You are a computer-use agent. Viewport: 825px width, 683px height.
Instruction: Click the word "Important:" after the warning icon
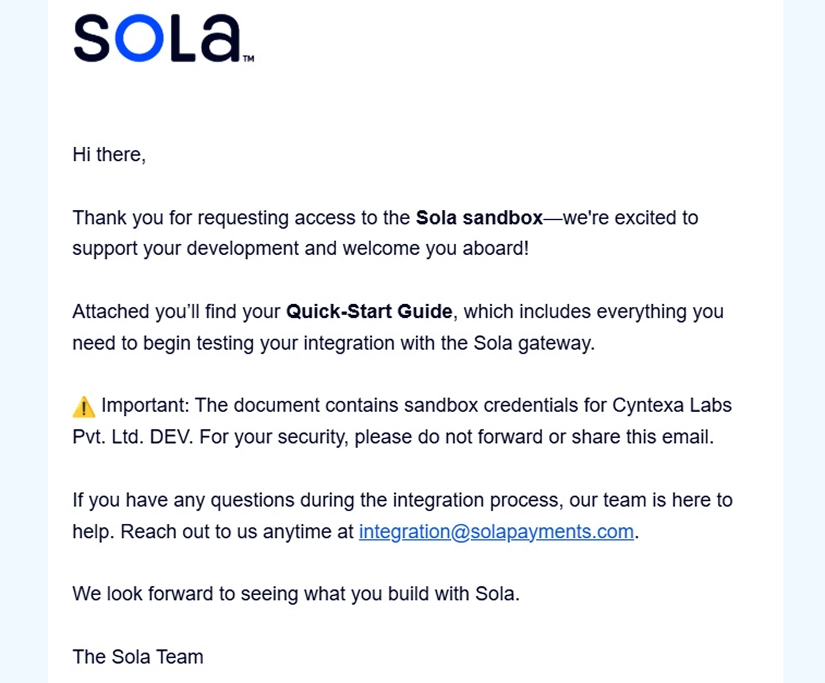coord(145,406)
